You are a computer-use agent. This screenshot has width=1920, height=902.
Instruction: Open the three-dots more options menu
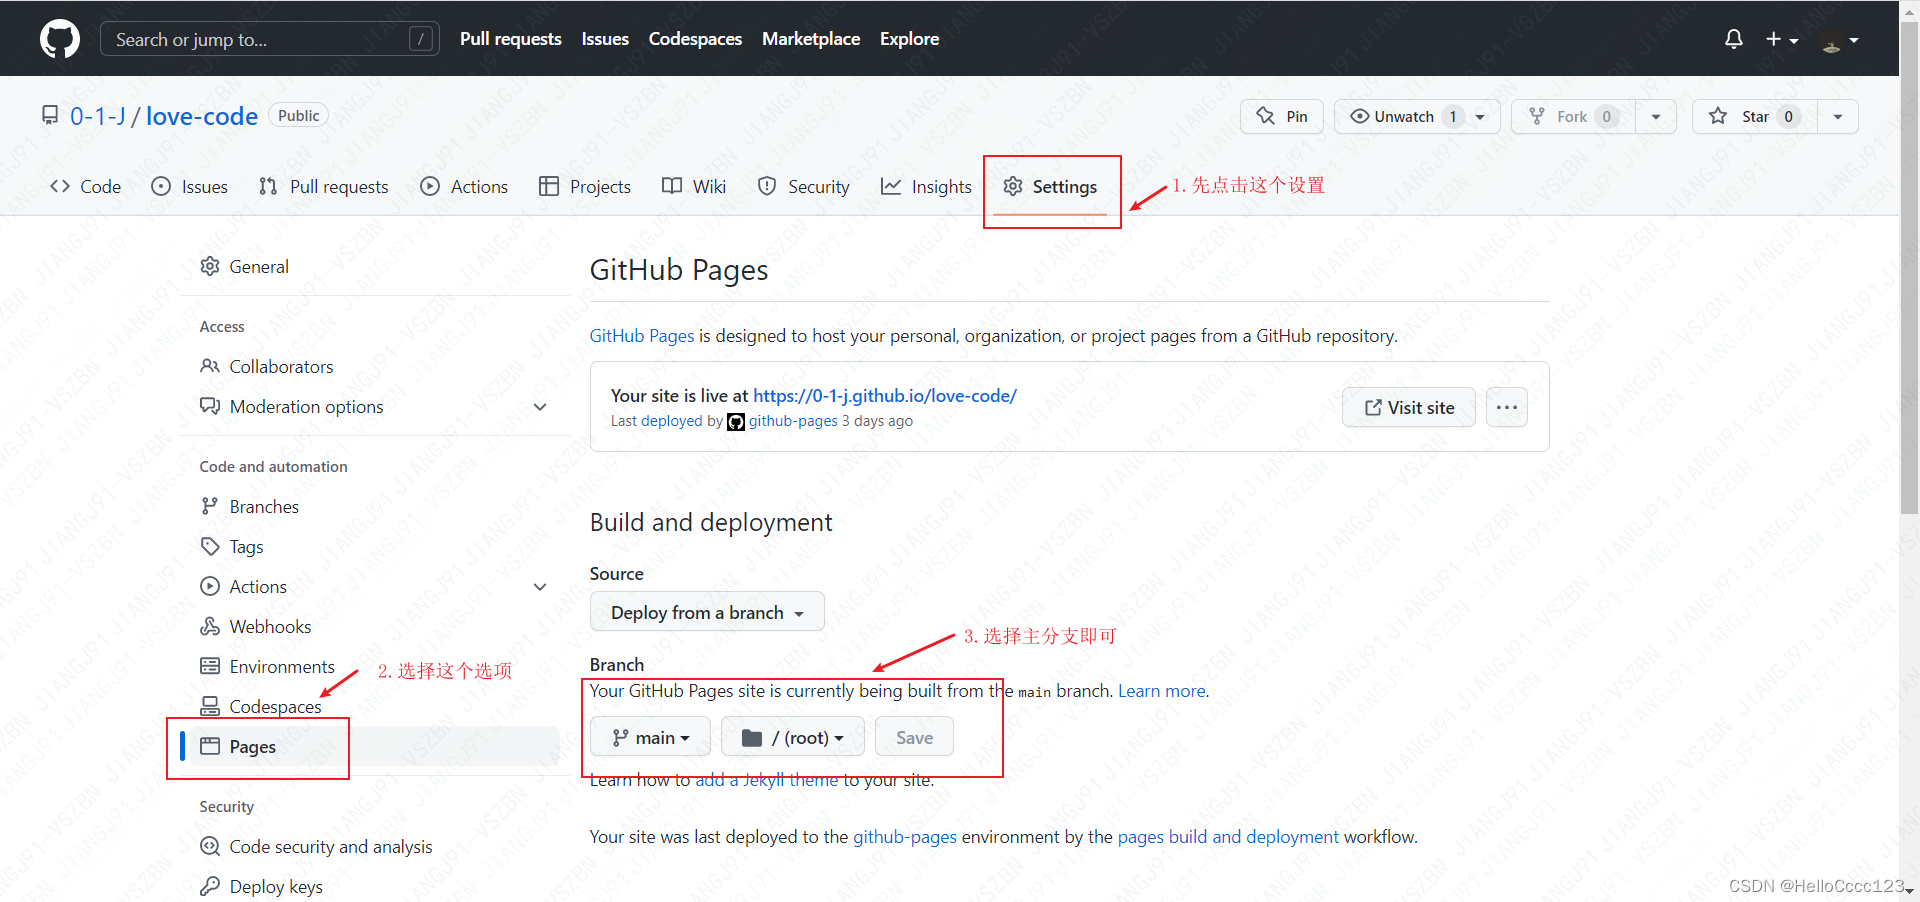(1507, 407)
